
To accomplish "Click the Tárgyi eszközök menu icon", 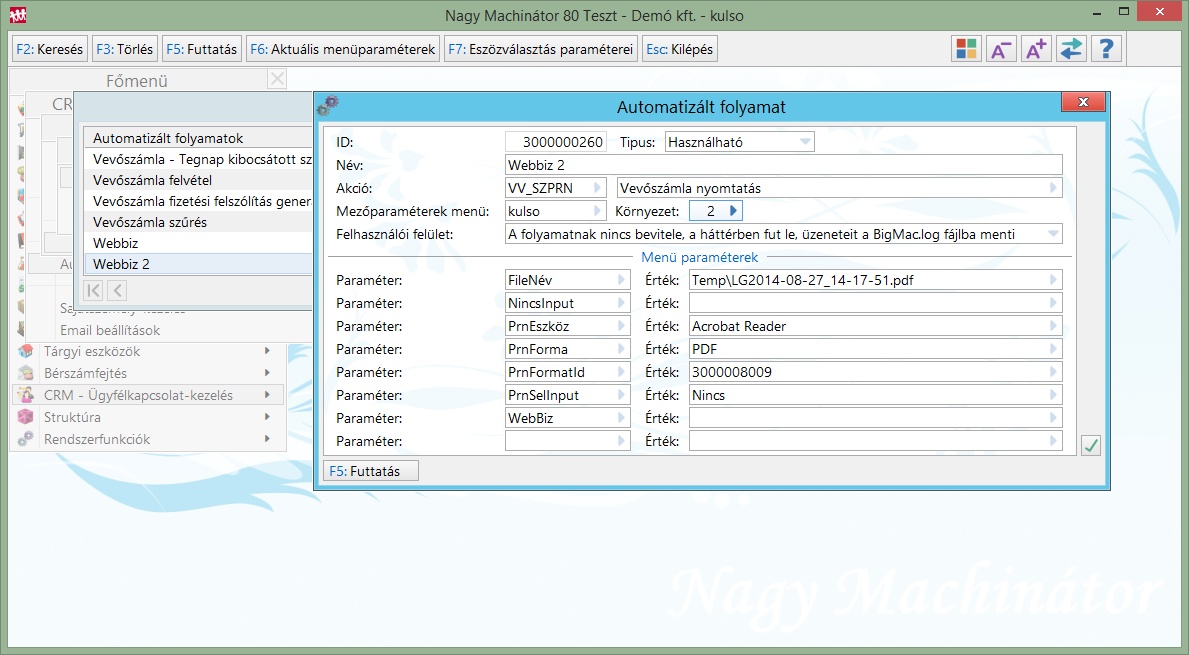I will pos(27,351).
